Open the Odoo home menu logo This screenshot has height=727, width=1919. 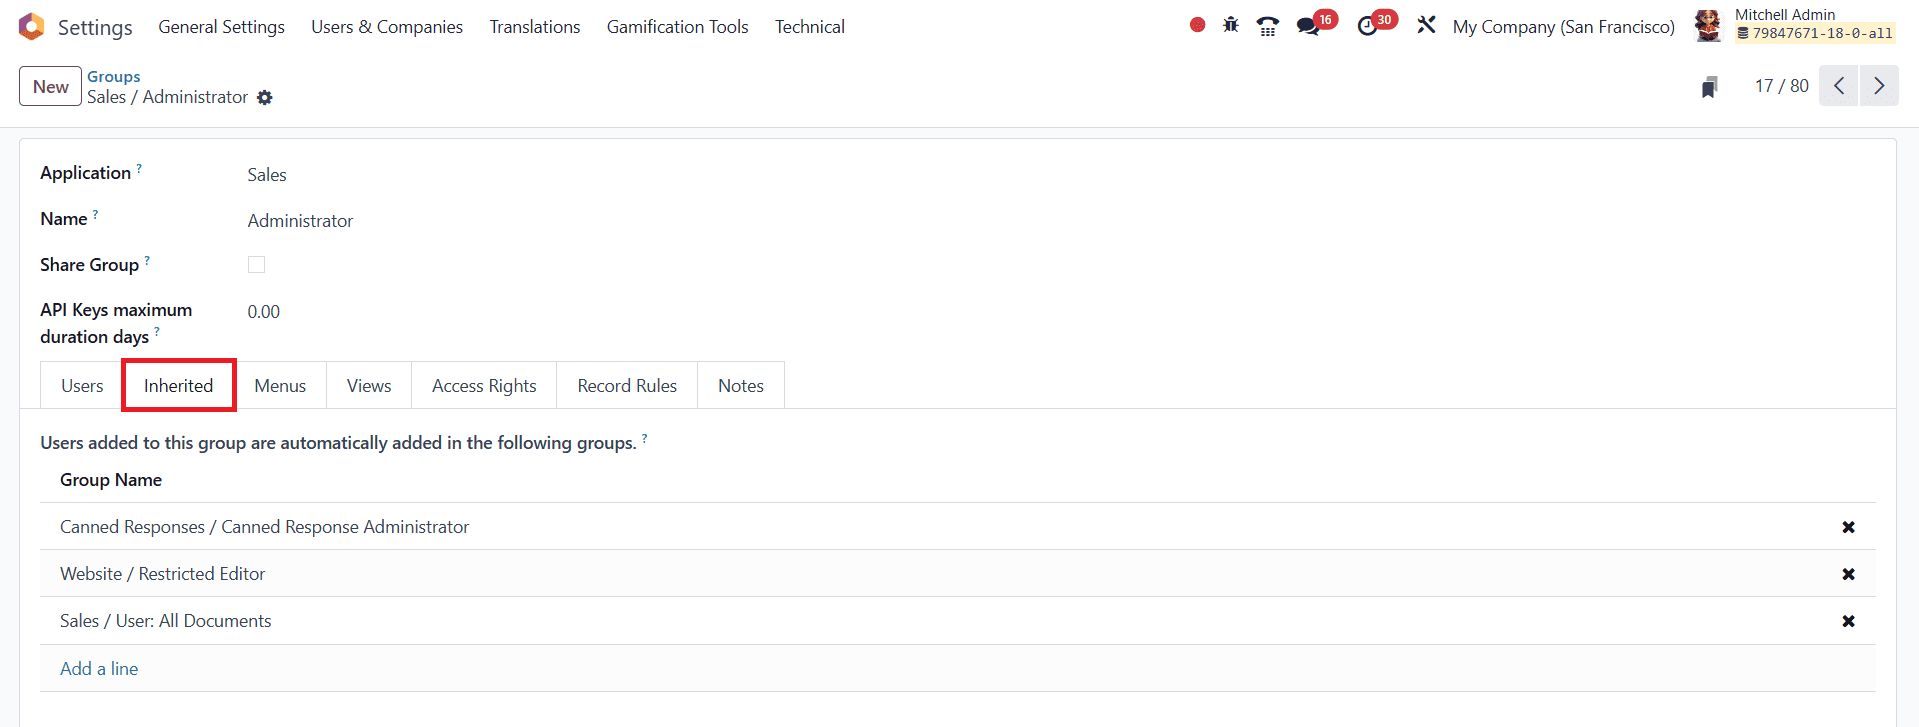(x=31, y=27)
